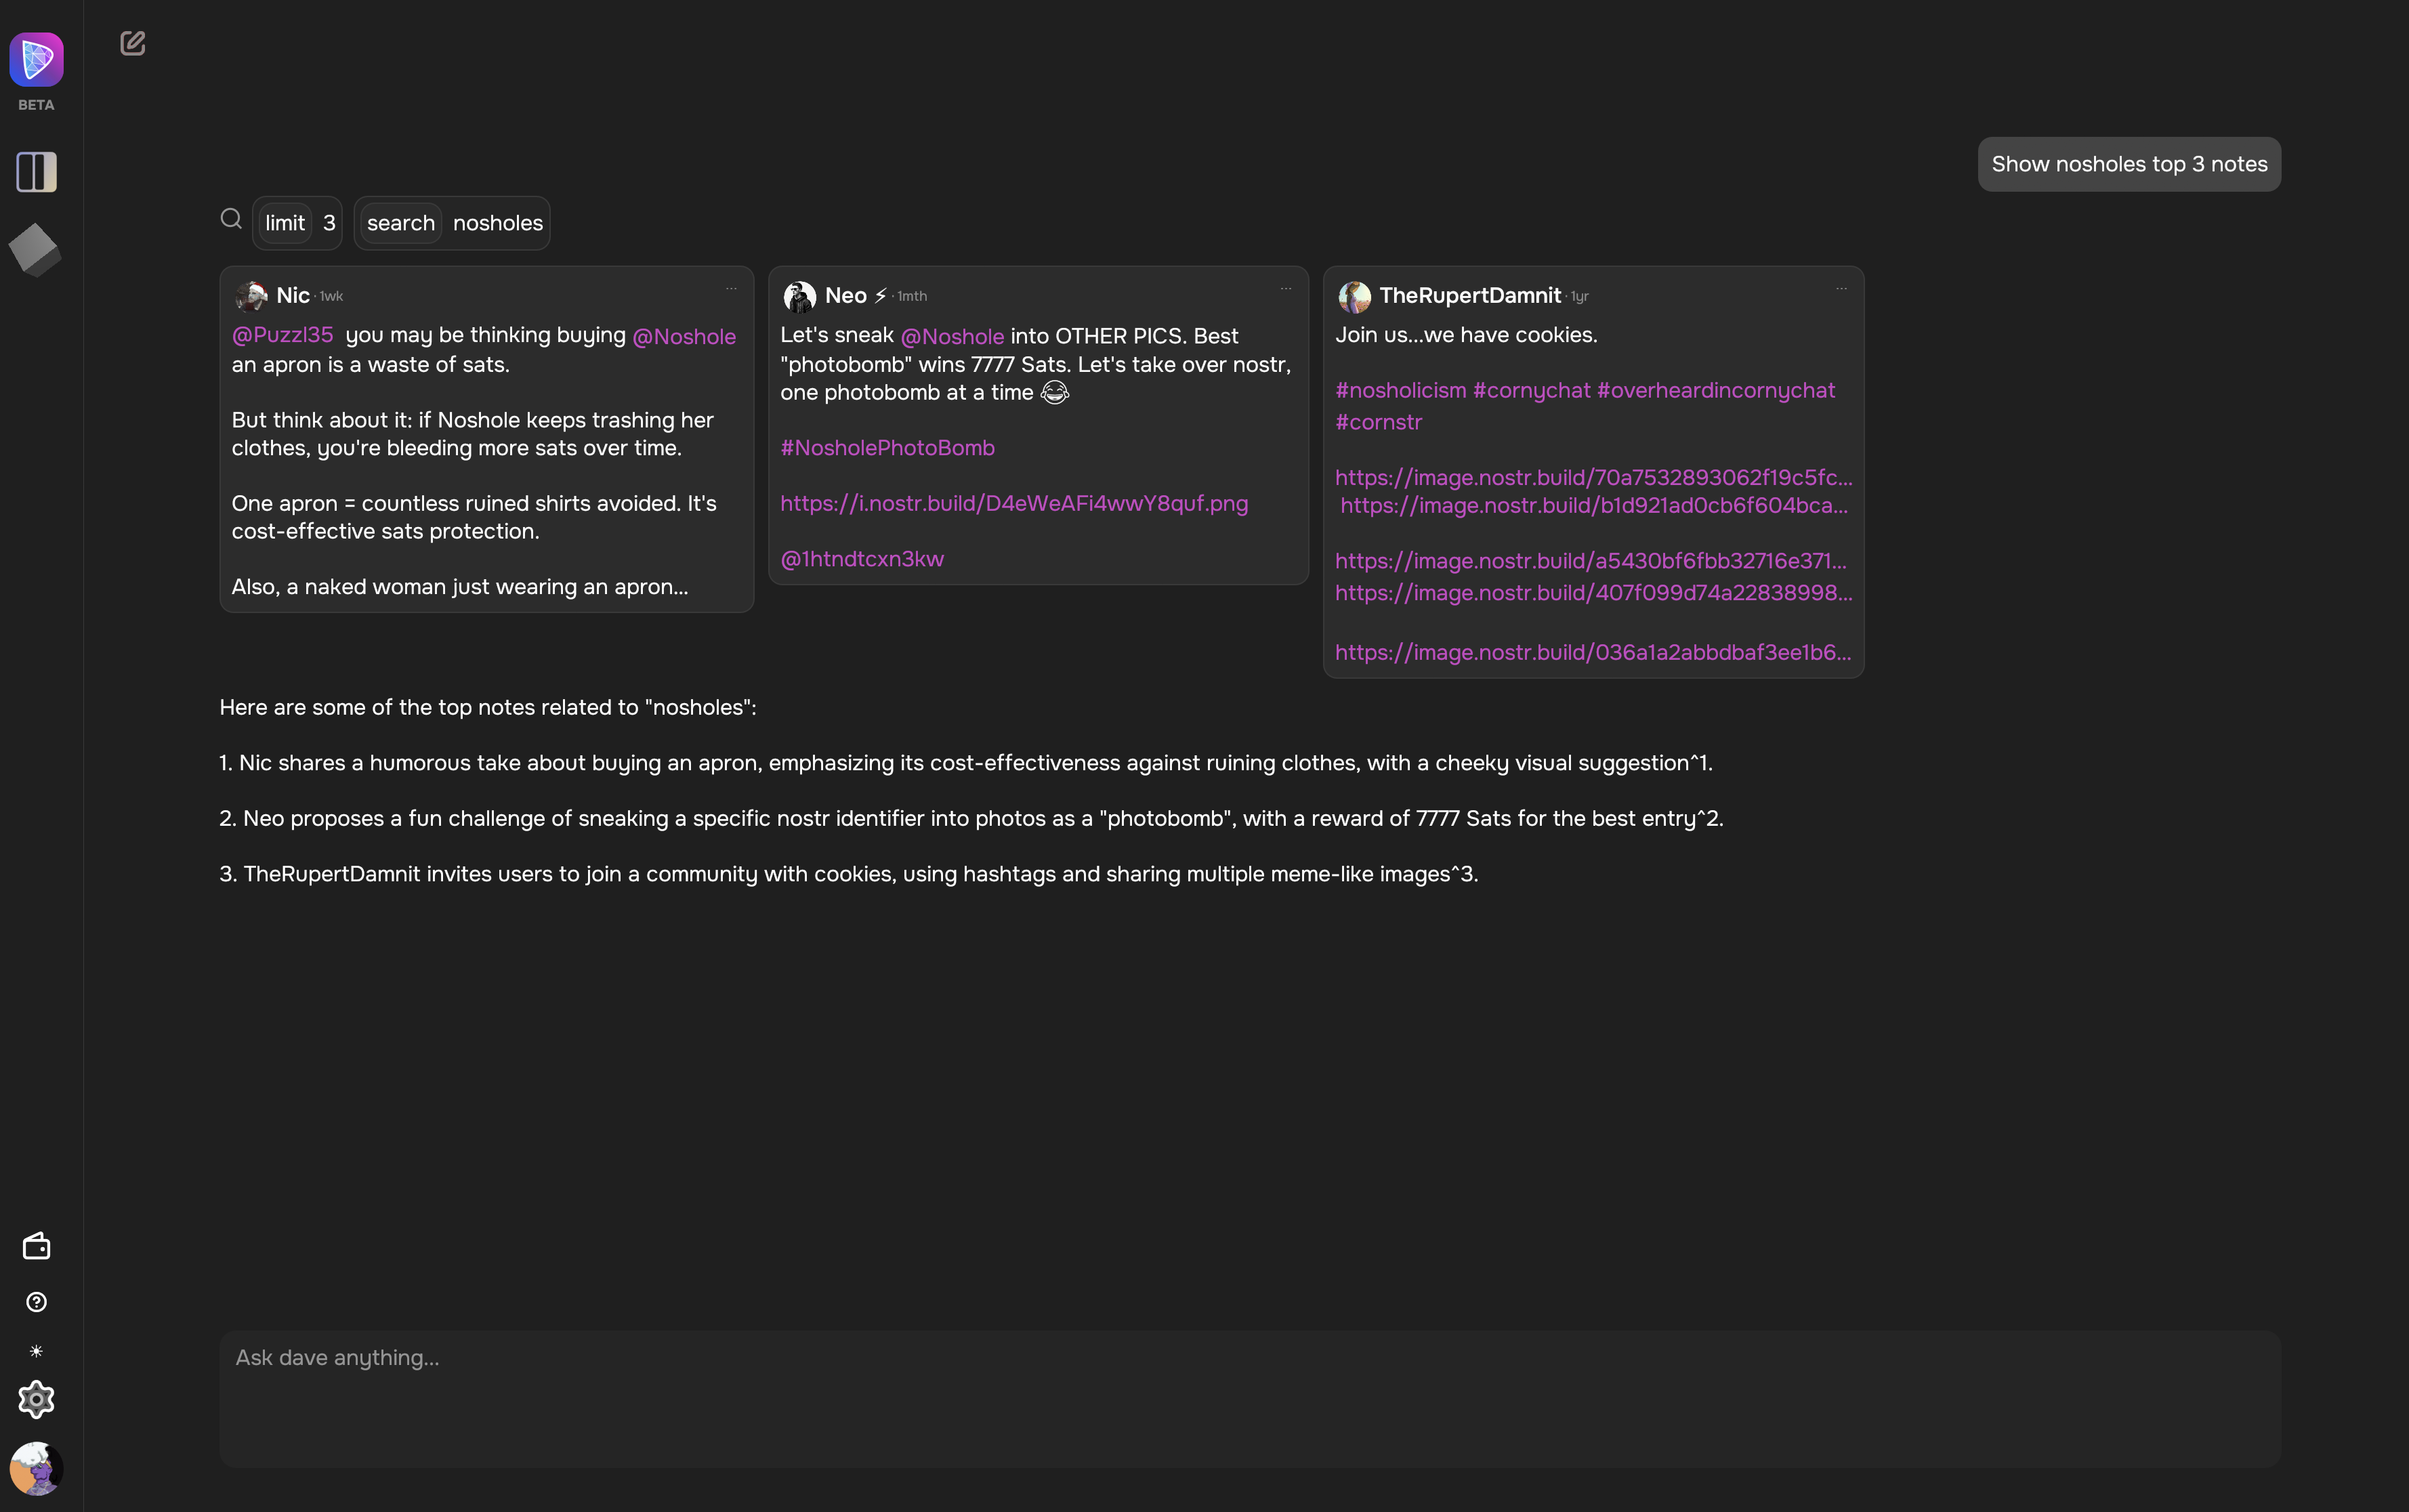Open image link starting b1d921ad0cb6f604bca
This screenshot has width=2409, height=1512.
(1594, 505)
